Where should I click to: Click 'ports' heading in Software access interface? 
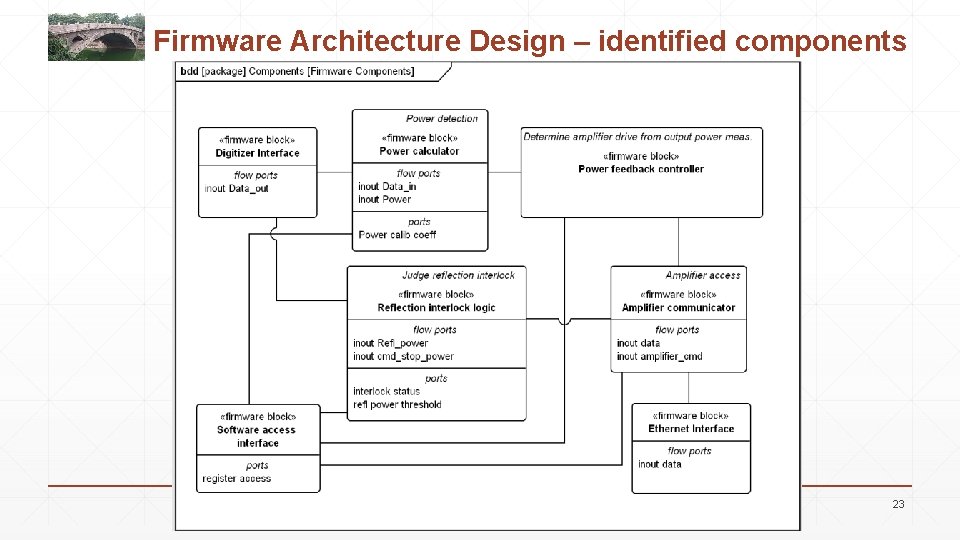click(x=257, y=466)
